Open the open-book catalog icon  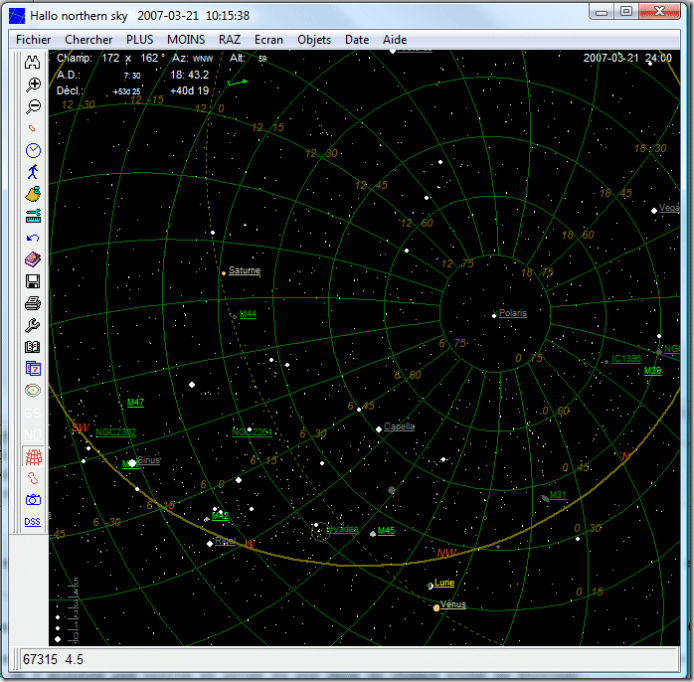pos(32,347)
